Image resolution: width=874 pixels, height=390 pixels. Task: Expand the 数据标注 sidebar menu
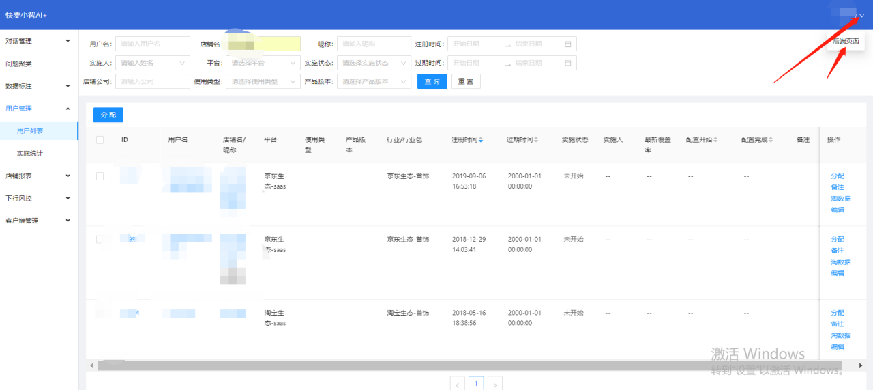click(x=38, y=86)
